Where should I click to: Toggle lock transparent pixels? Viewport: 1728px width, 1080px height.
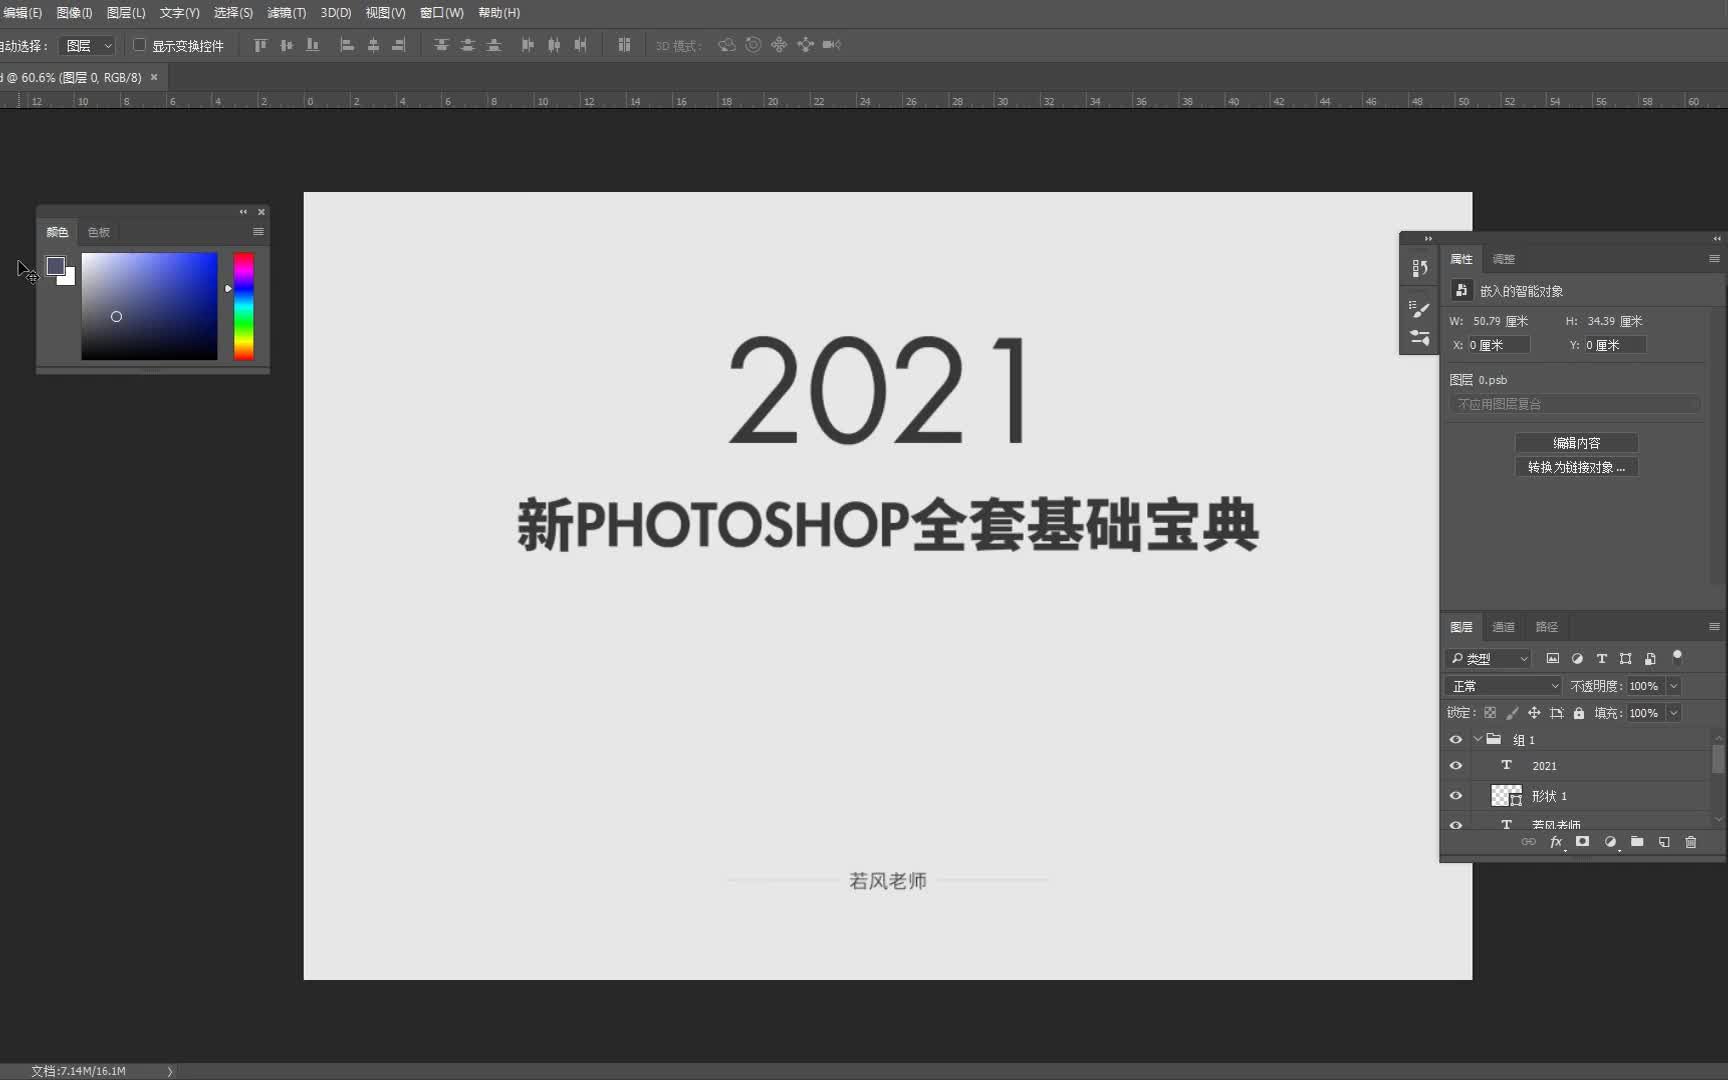[x=1490, y=713]
